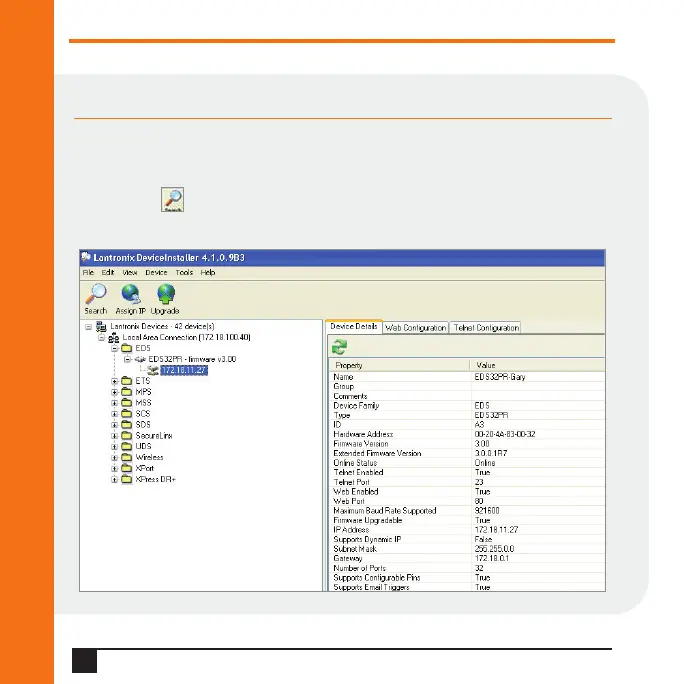Expand the SCS folder node
Screen dimensions: 684x684
(114, 414)
